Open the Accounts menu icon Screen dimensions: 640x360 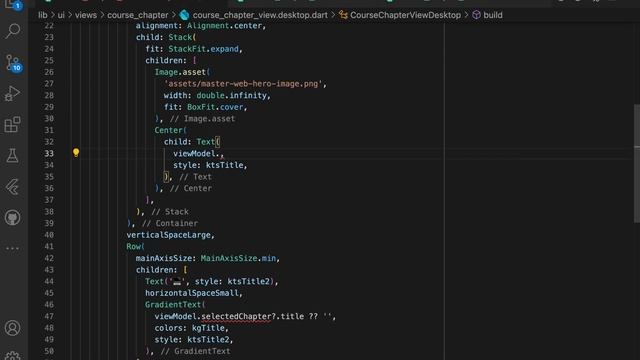coord(13,328)
